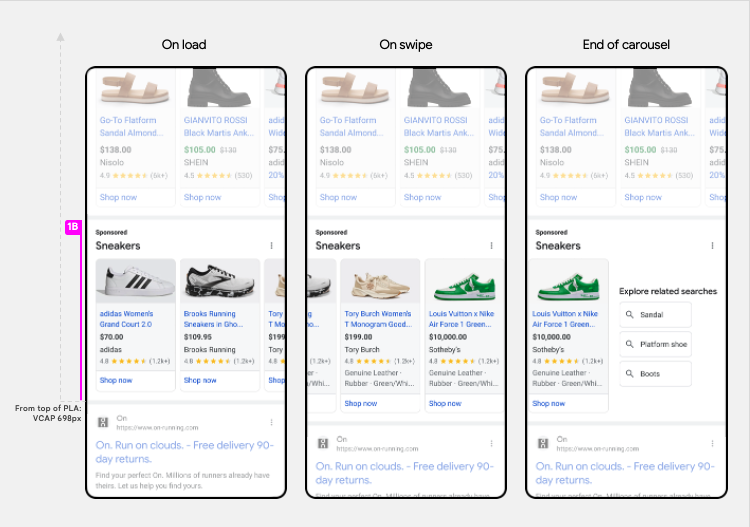
Task: Open green Louis Vuitton sneaker image in End of carousel
Action: (568, 281)
